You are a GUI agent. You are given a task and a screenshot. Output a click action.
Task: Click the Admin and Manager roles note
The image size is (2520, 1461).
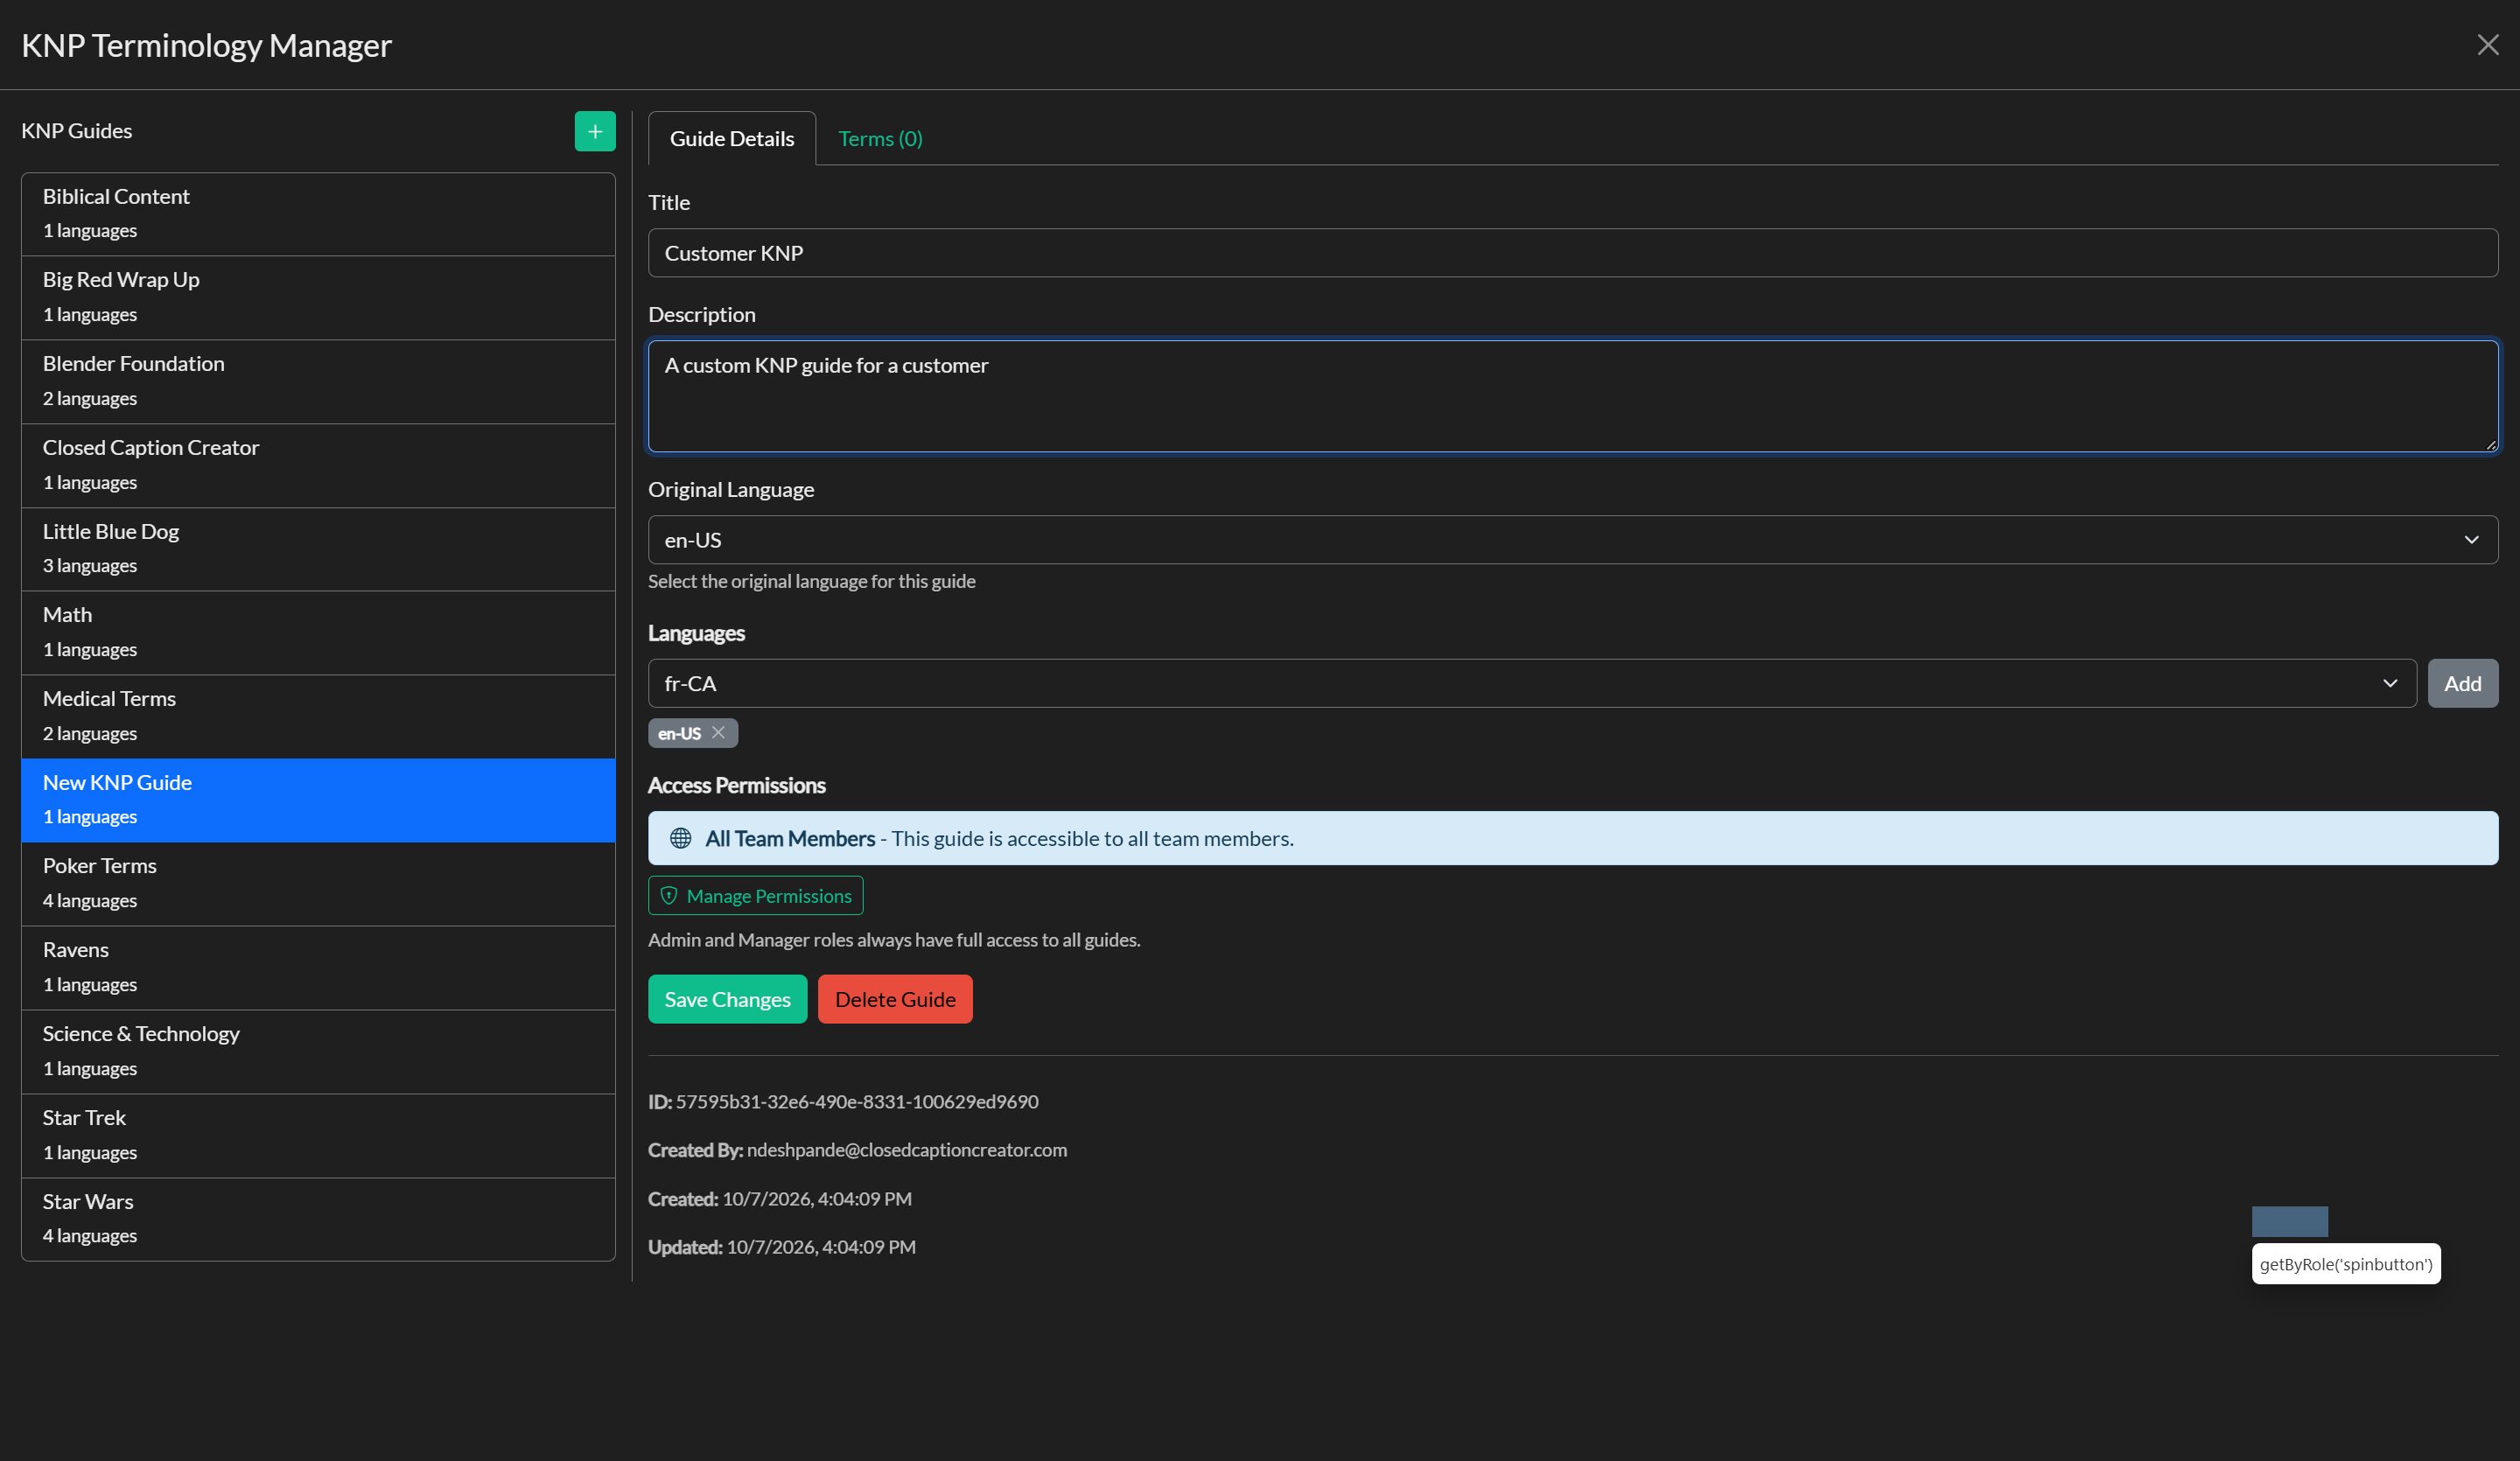click(x=894, y=940)
